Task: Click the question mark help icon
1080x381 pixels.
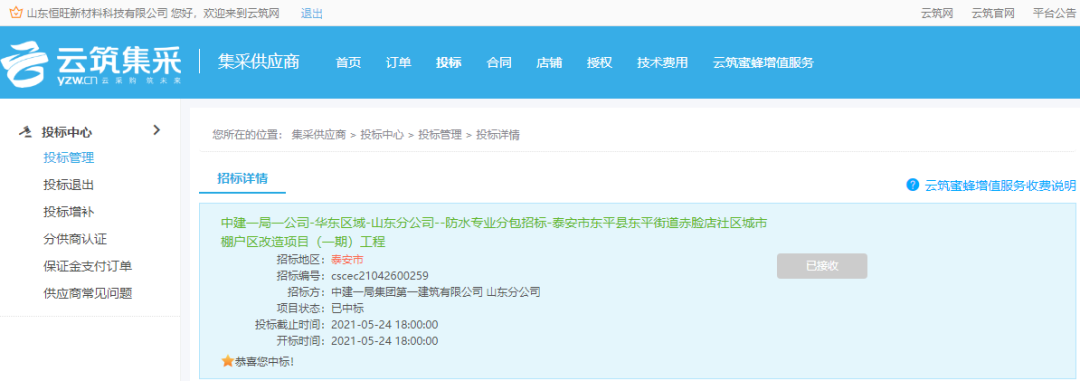Action: [x=913, y=185]
